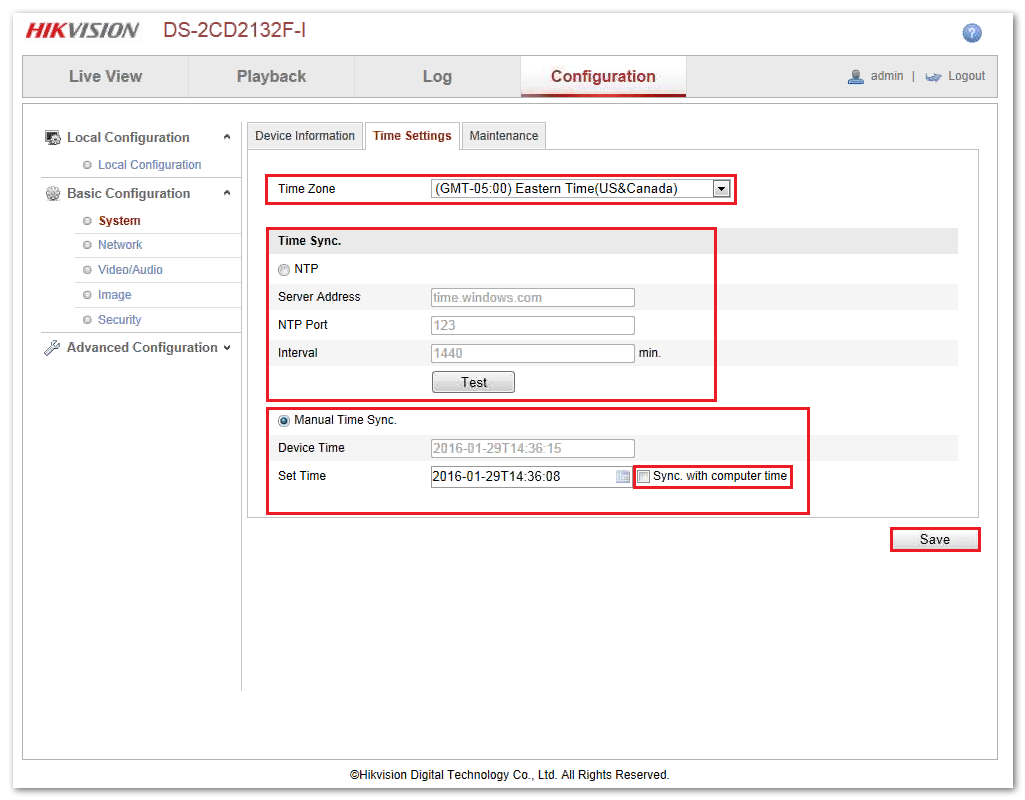Switch to the Device Information tab
This screenshot has width=1025, height=800.
coord(305,136)
